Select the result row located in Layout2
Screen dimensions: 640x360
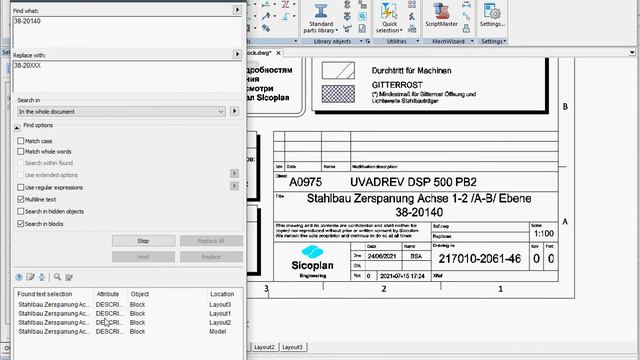click(127, 322)
